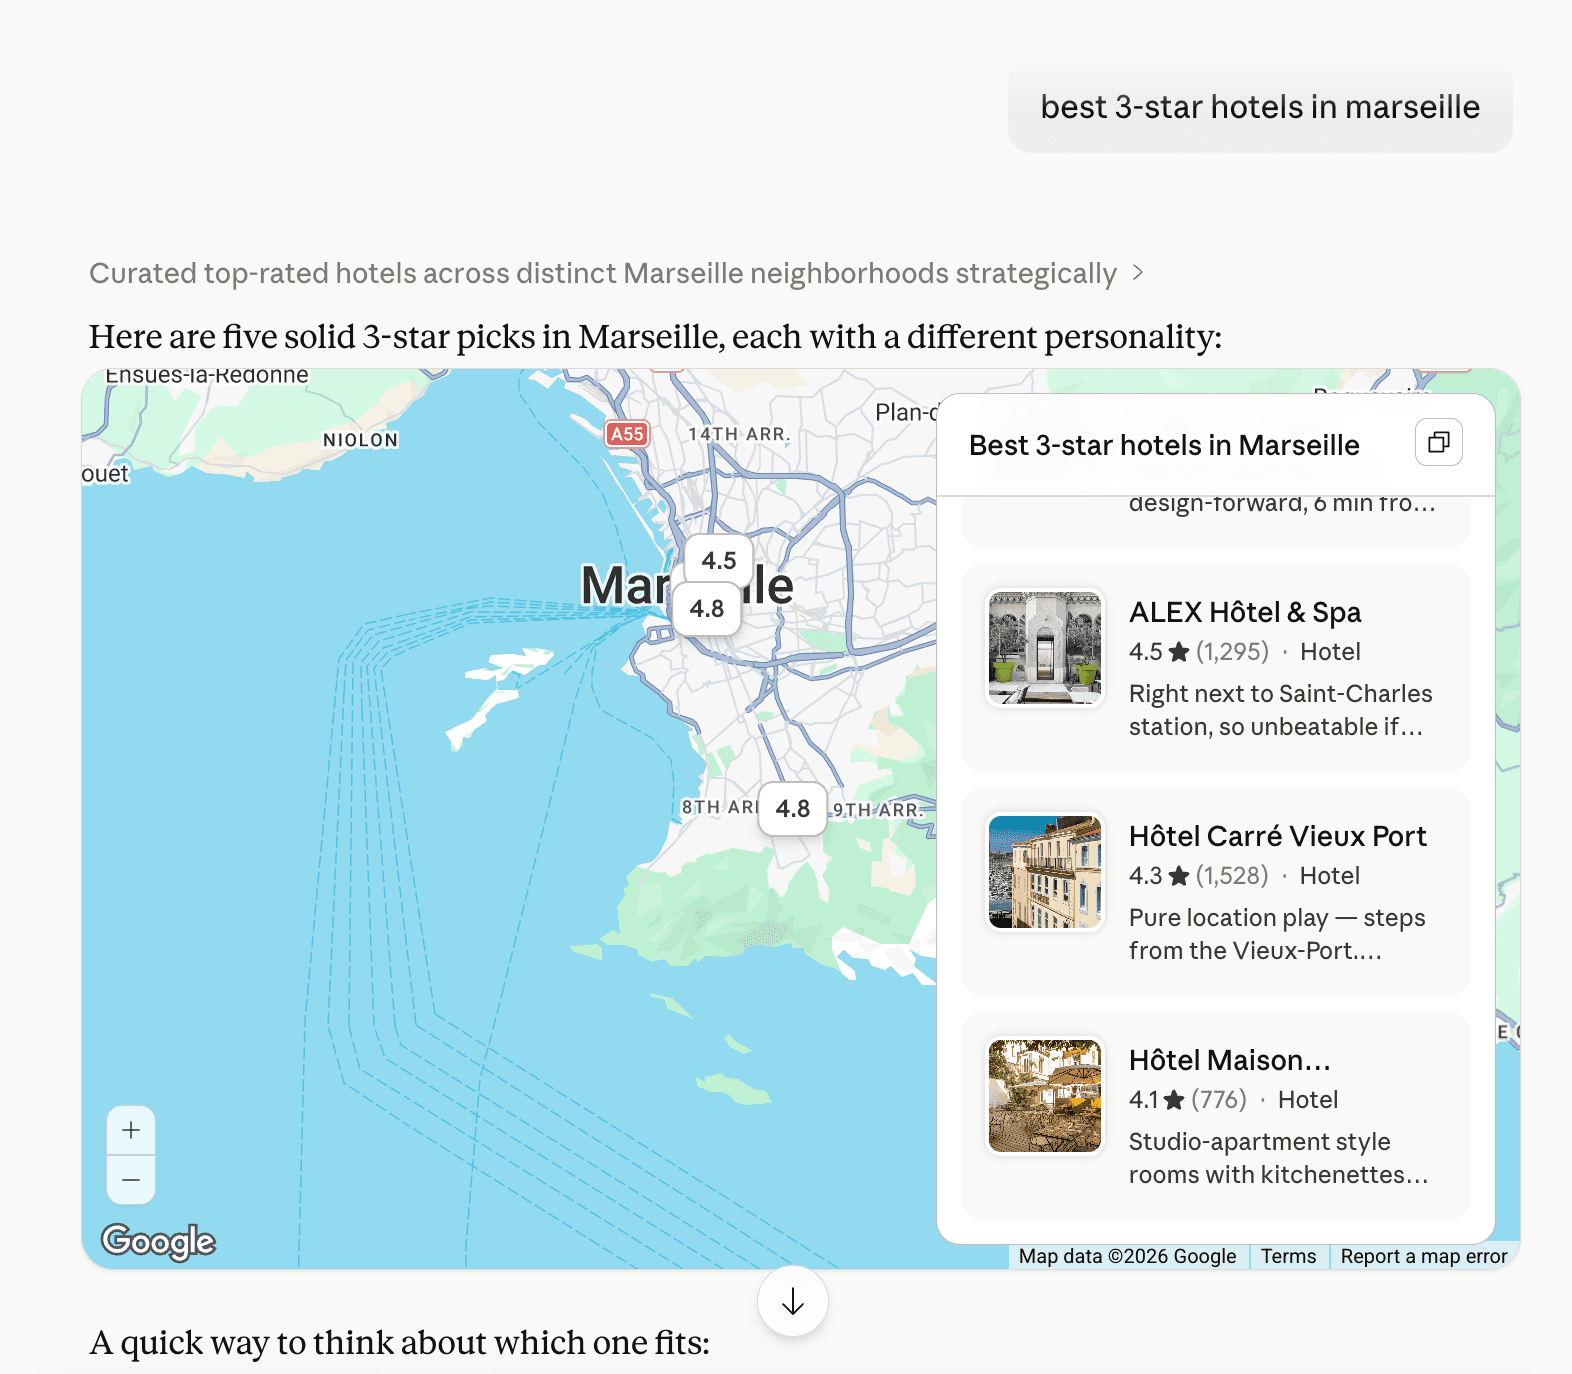The width and height of the screenshot is (1572, 1374).
Task: Select the 4.8 marker near the 8th Arr.
Action: tap(793, 808)
